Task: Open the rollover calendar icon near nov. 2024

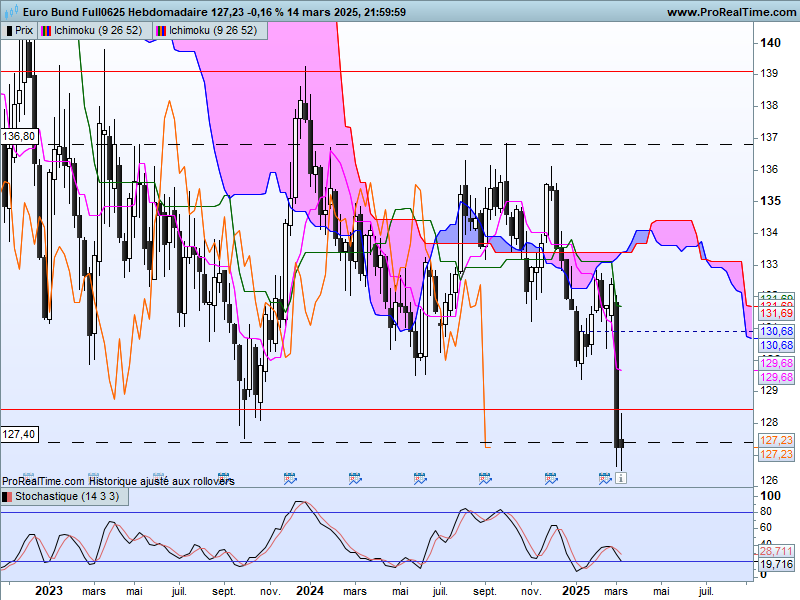Action: pyautogui.click(x=551, y=478)
